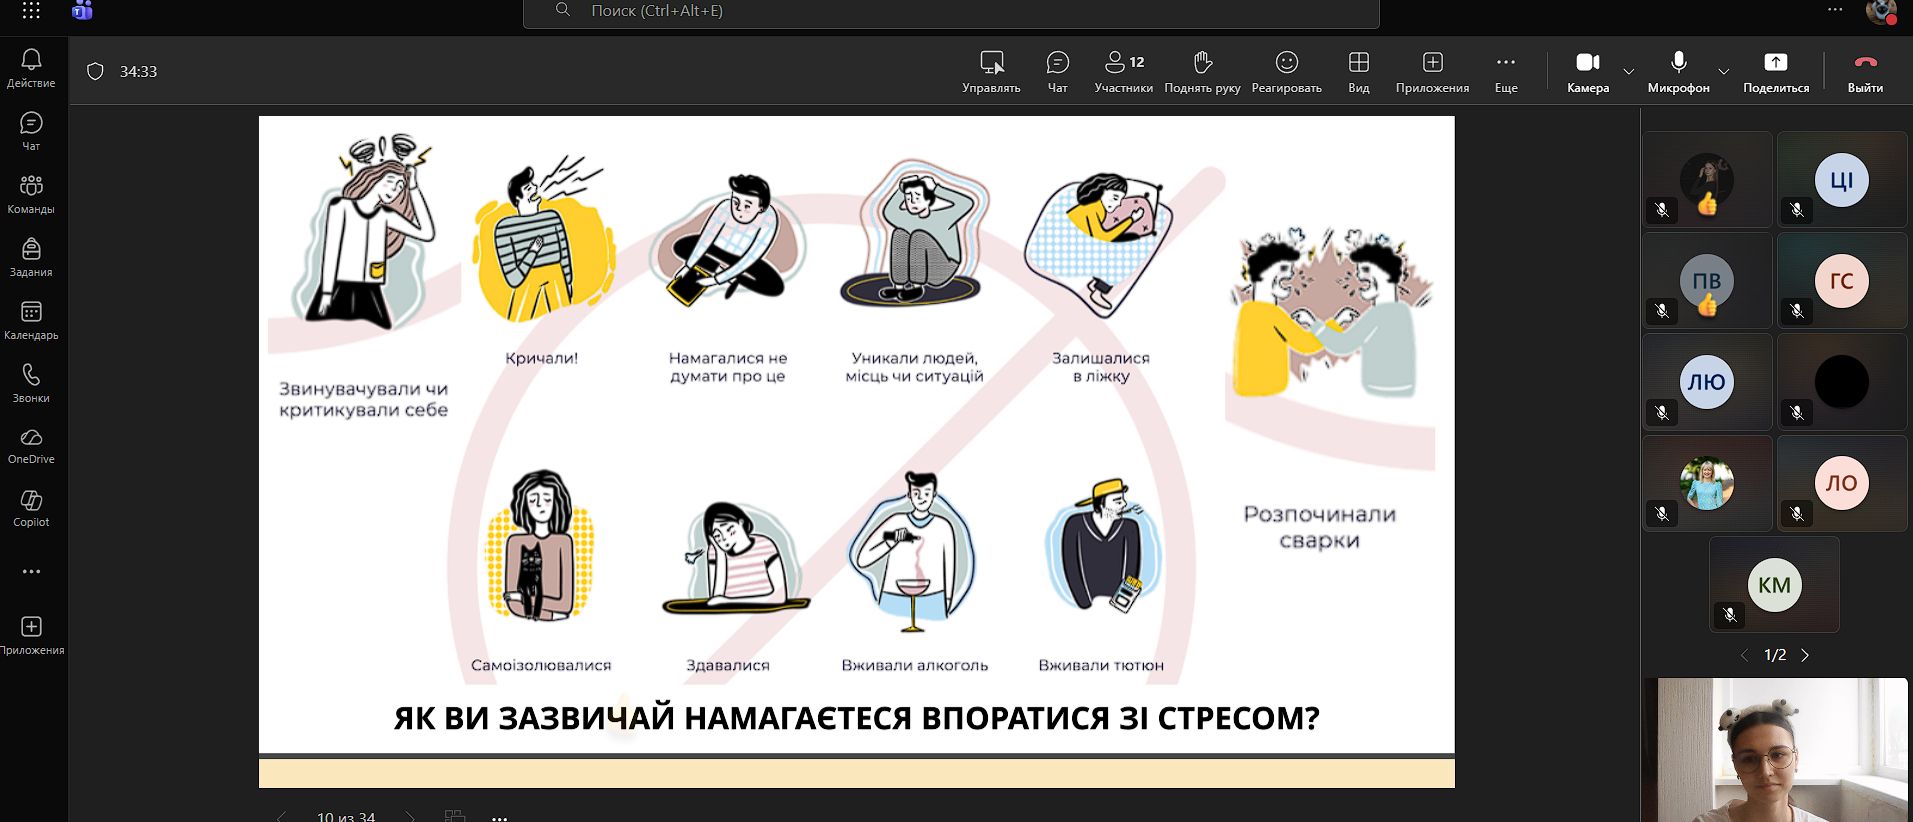Show the participants list
The width and height of the screenshot is (1913, 822).
coord(1123,72)
